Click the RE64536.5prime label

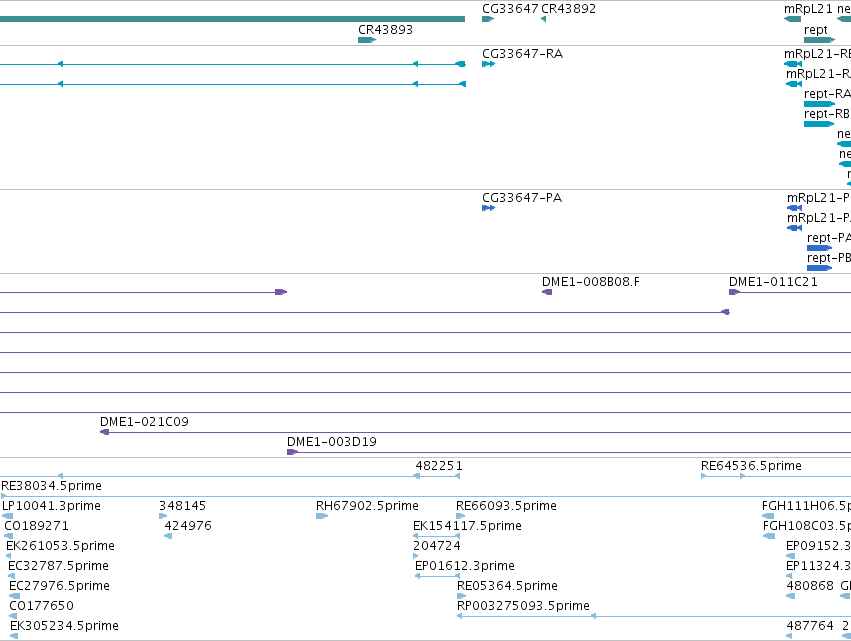point(751,466)
